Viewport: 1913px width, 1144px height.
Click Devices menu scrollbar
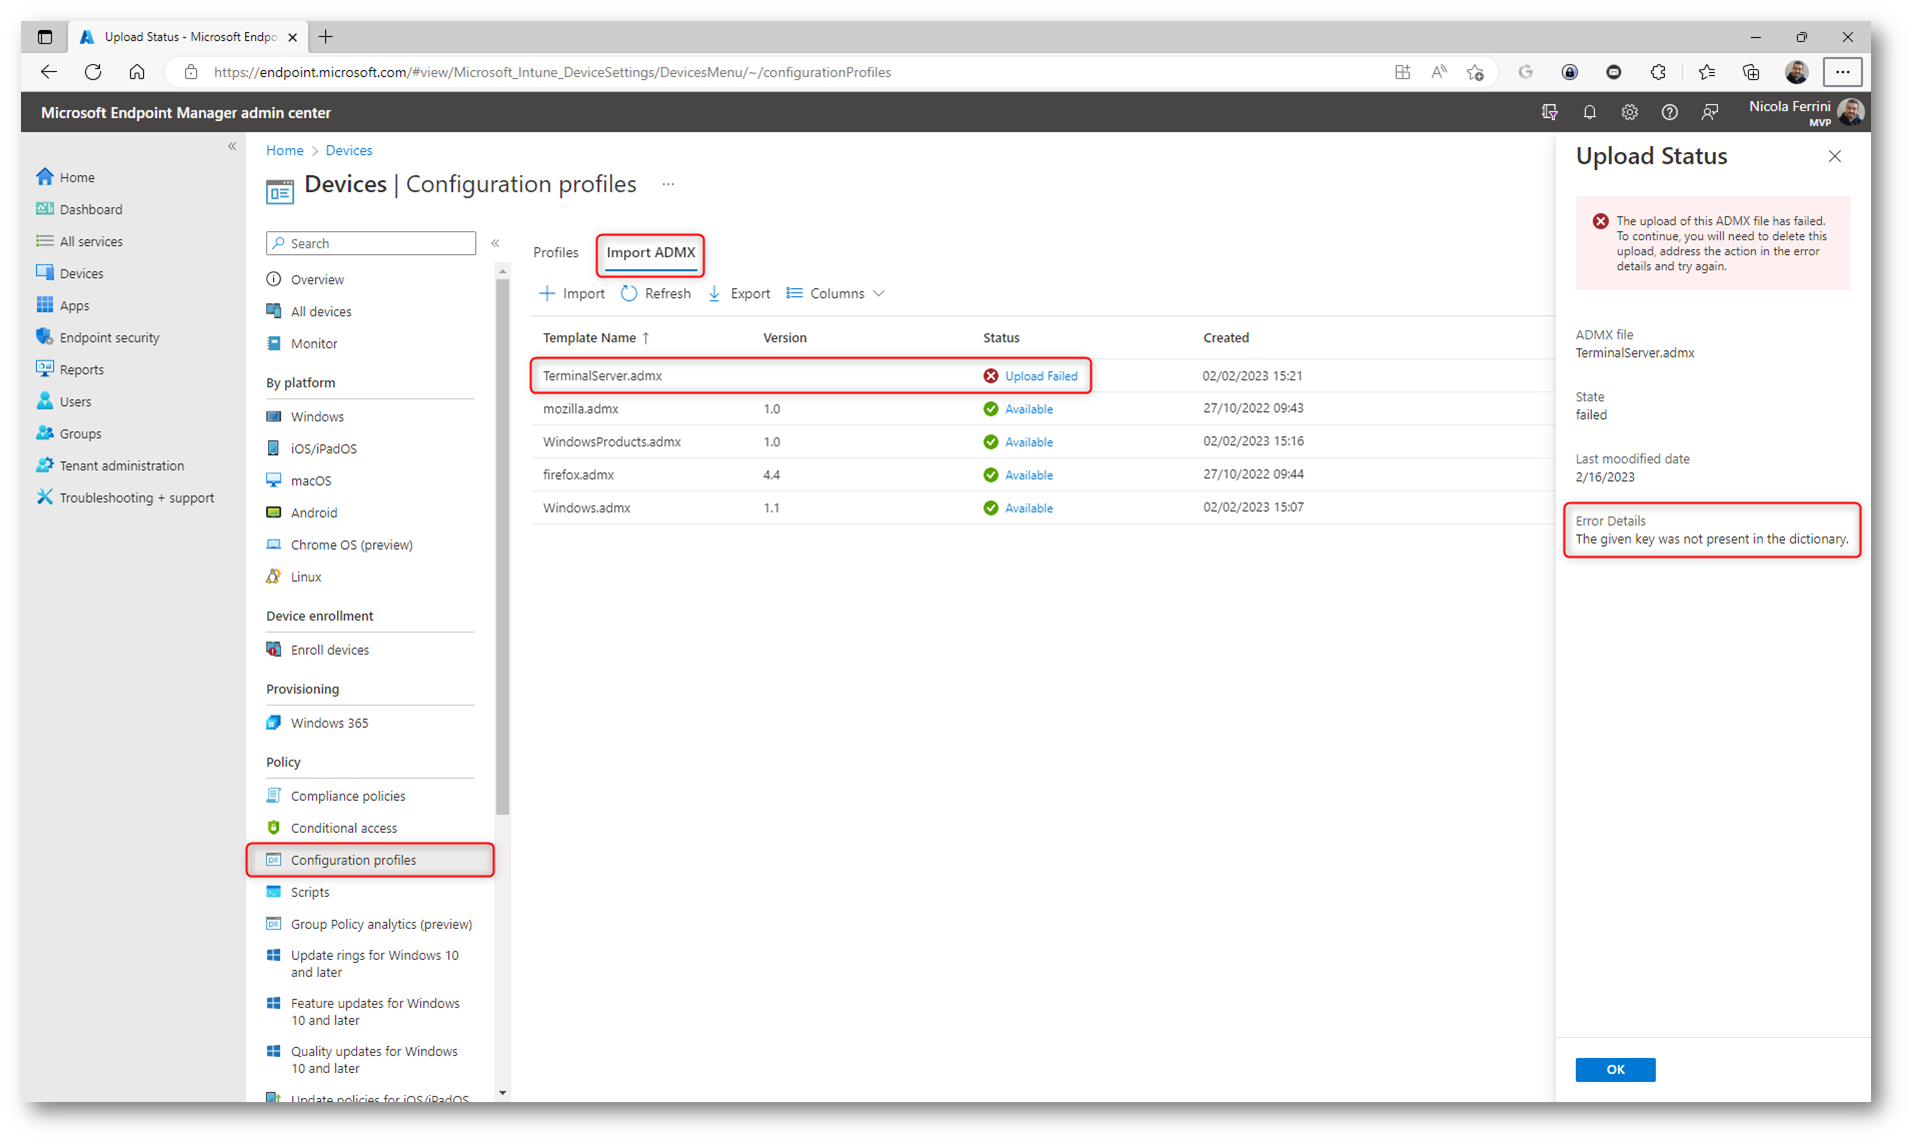(x=503, y=545)
